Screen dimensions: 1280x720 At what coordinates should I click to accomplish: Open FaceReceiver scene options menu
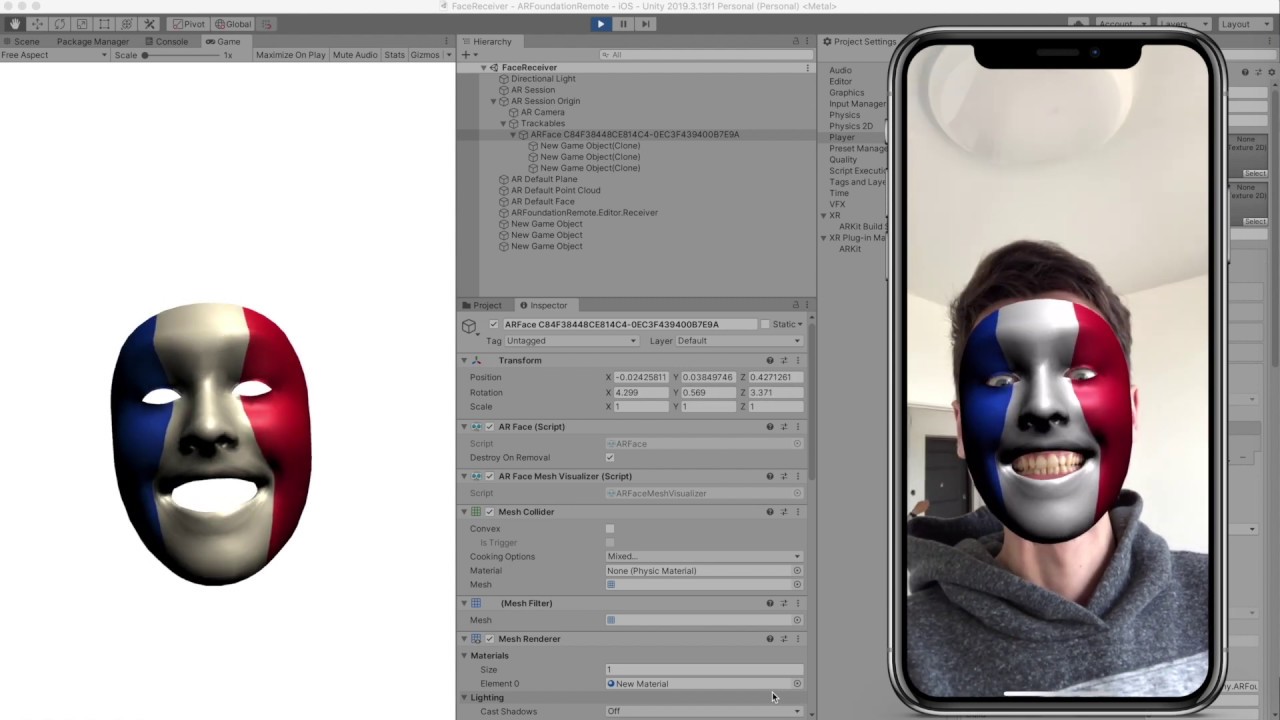807,67
